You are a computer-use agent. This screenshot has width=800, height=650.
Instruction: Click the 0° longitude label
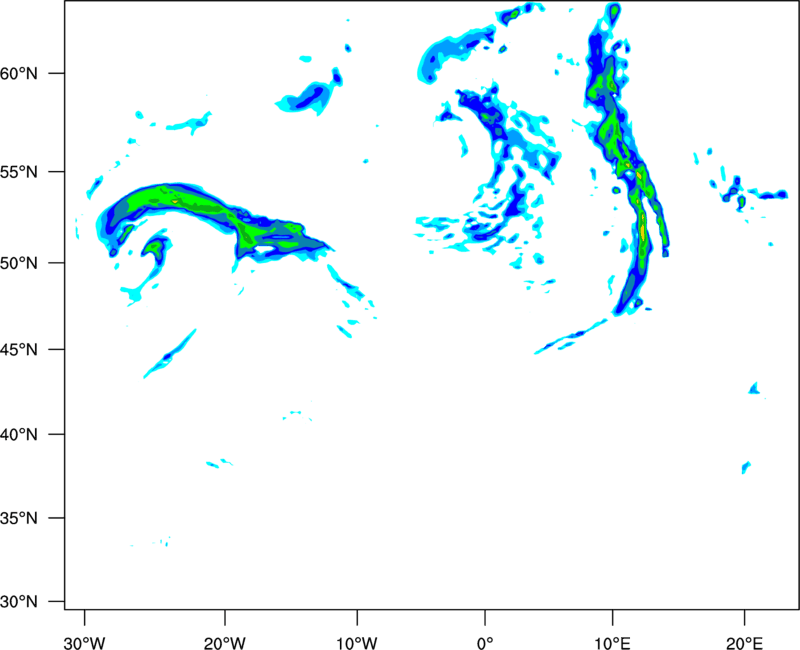(485, 643)
